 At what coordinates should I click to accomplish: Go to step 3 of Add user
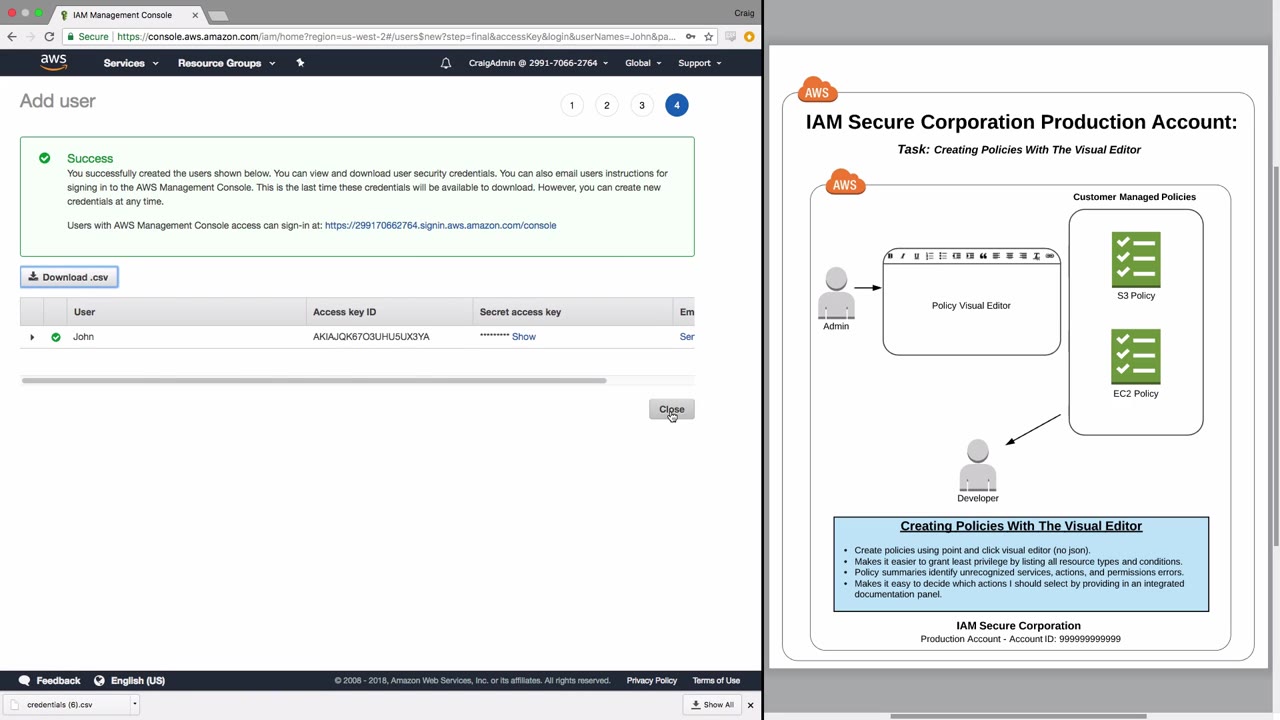click(x=642, y=105)
